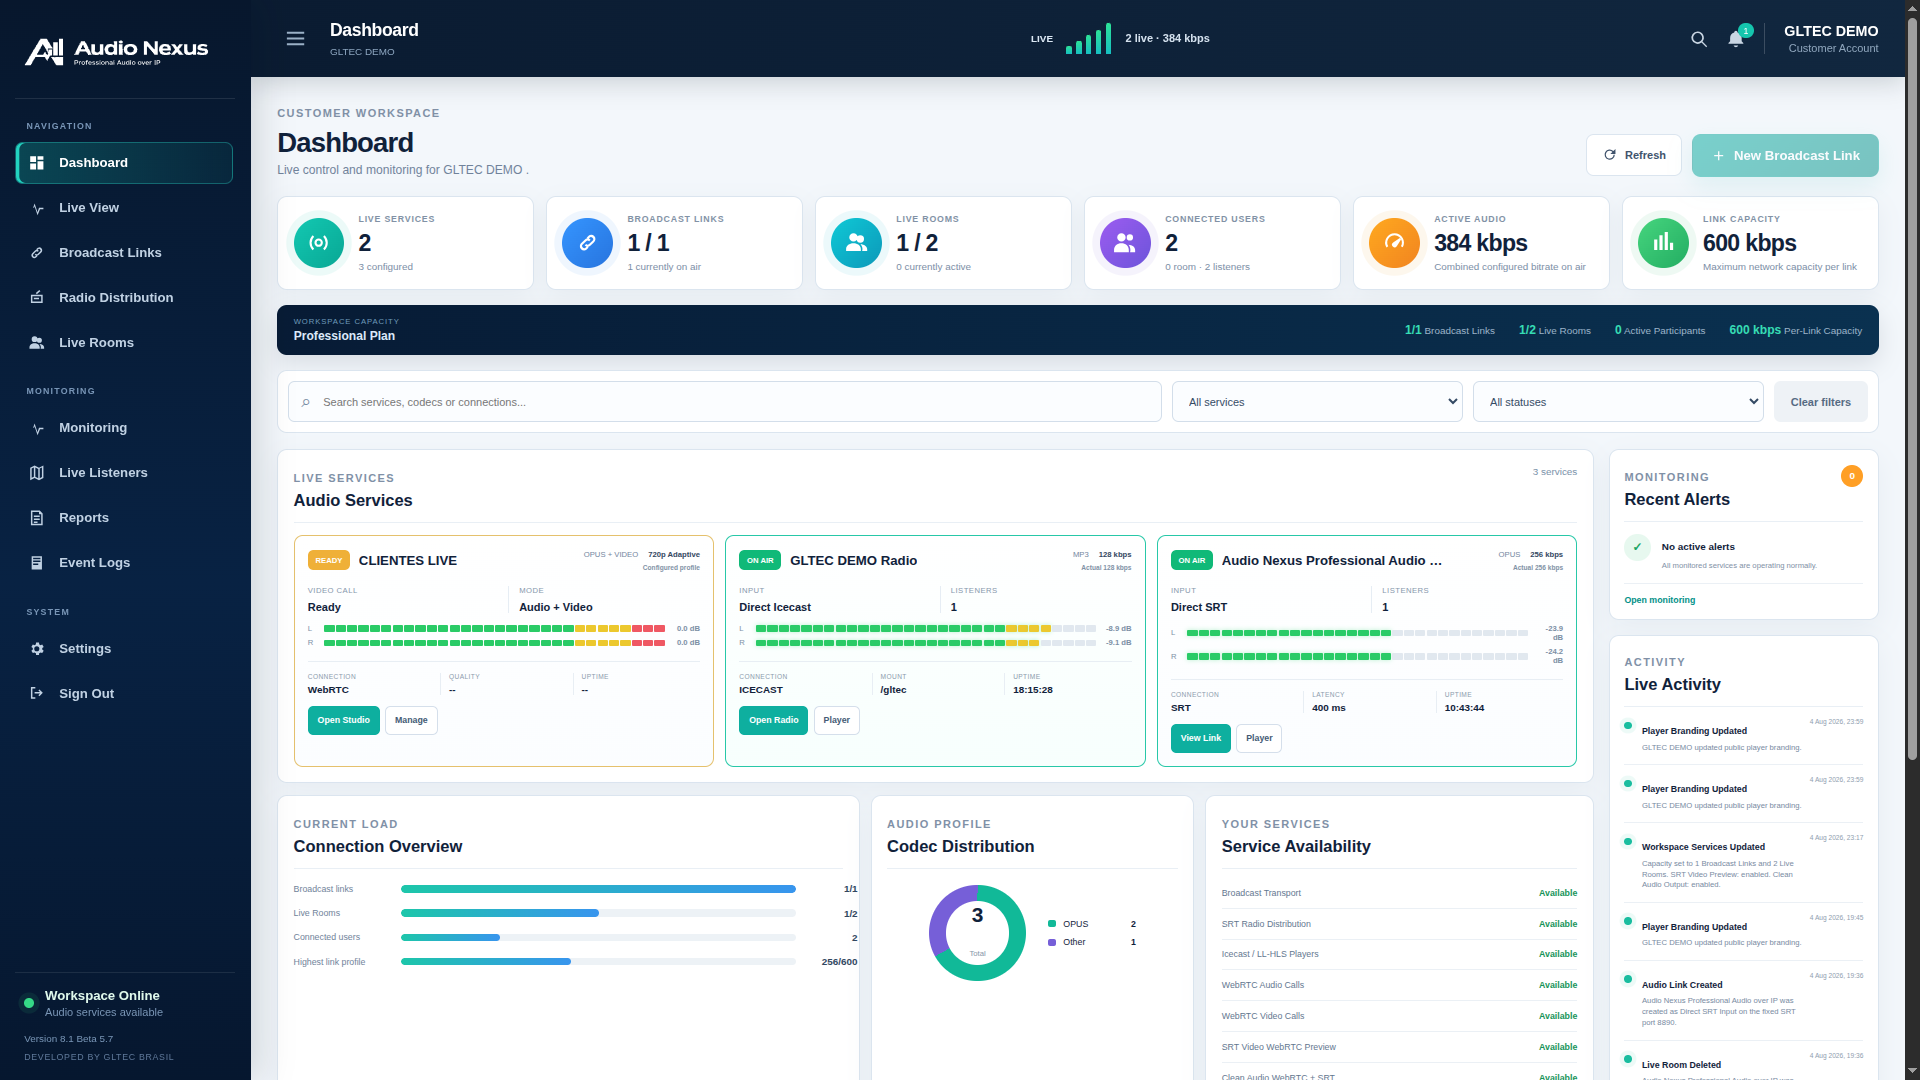Click the Live Rooms people icon in sidebar

(37, 343)
